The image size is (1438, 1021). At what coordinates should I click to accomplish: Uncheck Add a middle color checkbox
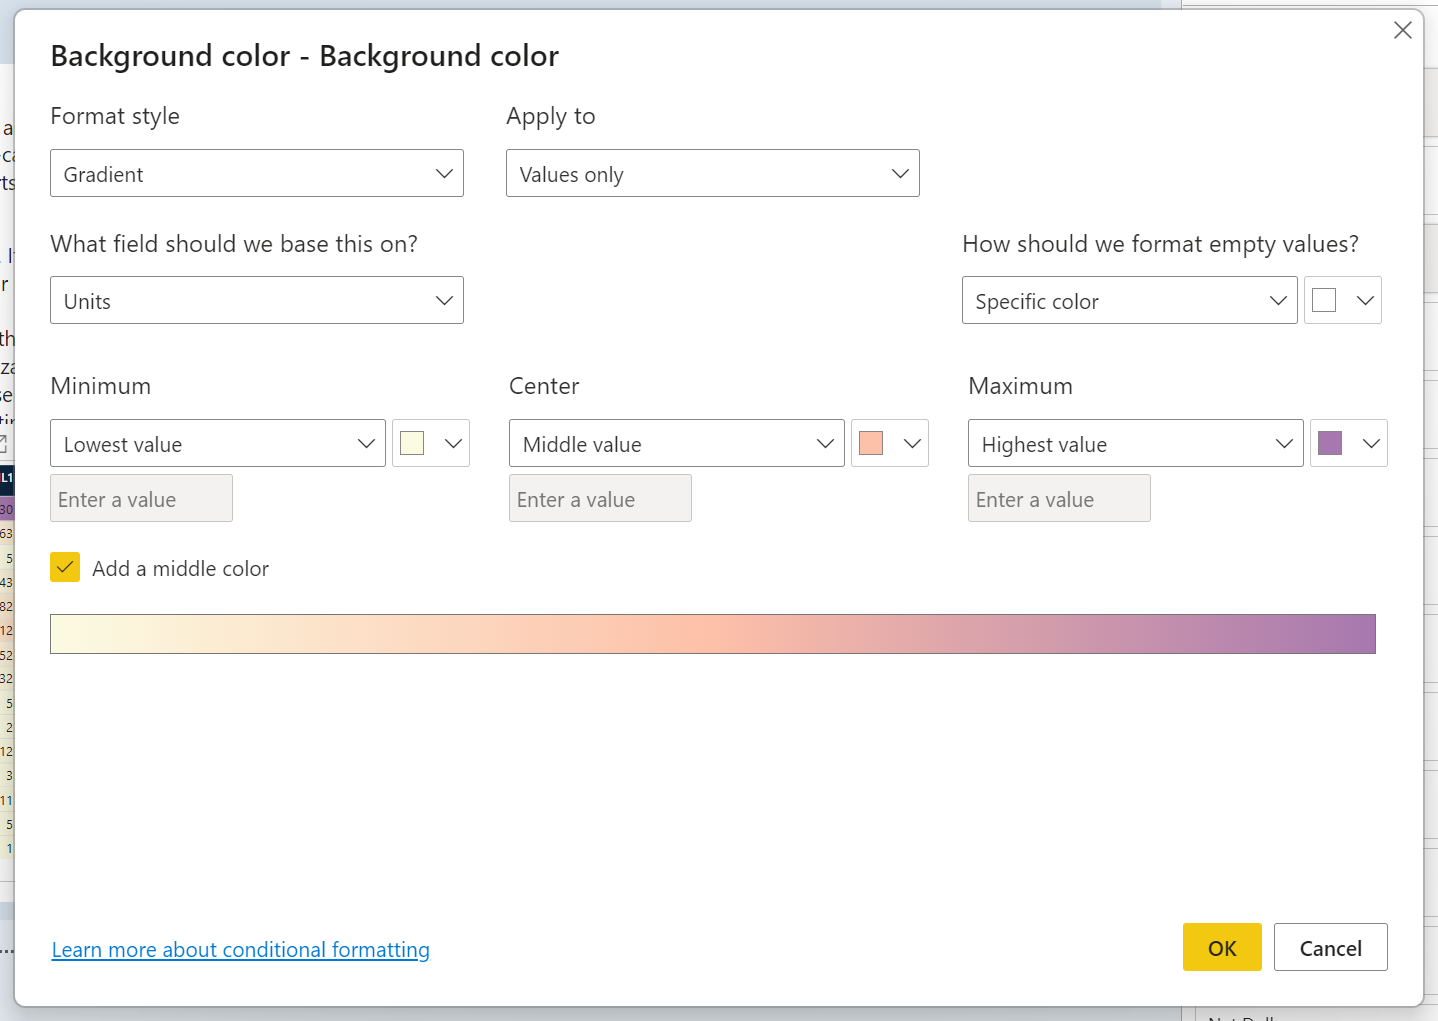65,567
